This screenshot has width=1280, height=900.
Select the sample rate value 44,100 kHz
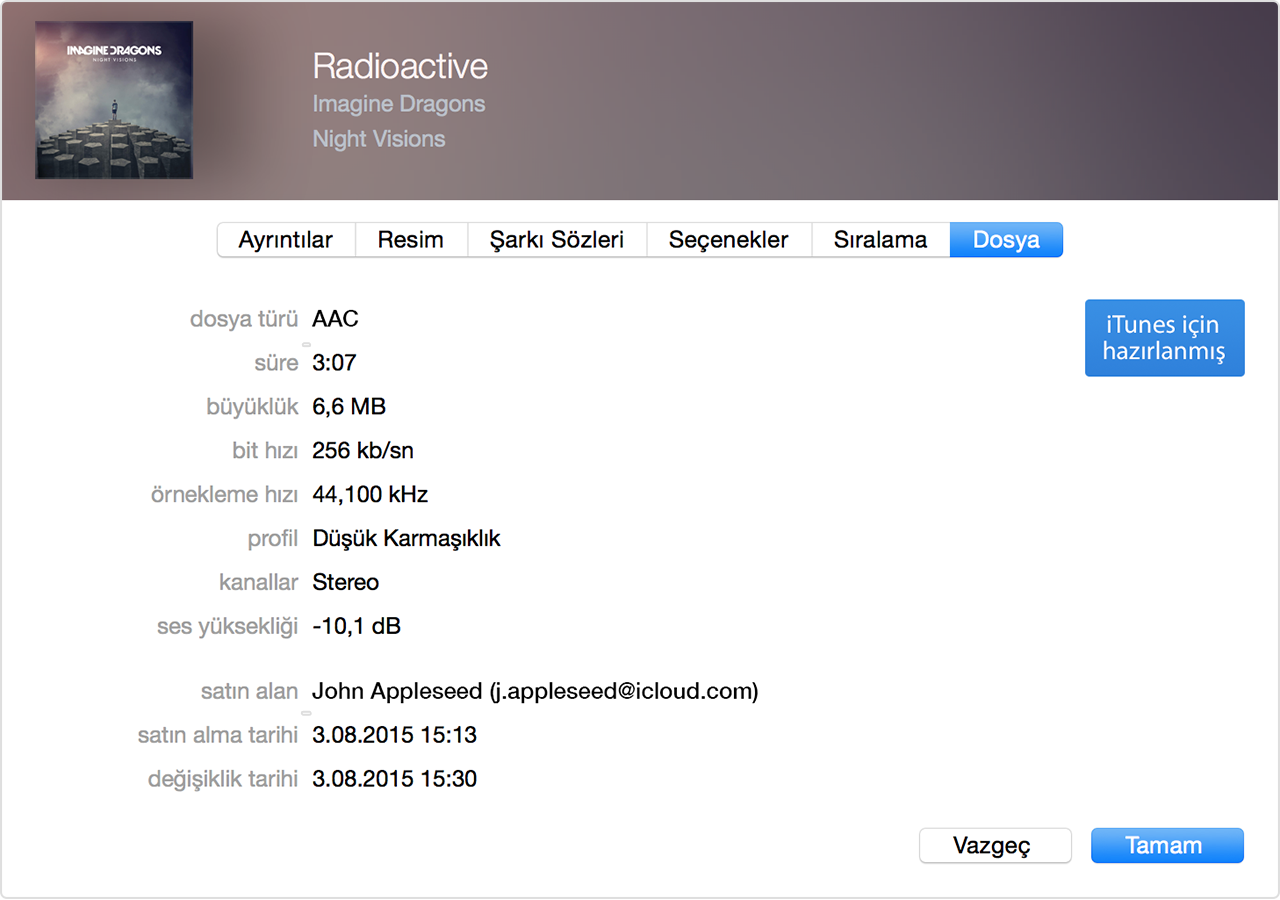click(370, 495)
